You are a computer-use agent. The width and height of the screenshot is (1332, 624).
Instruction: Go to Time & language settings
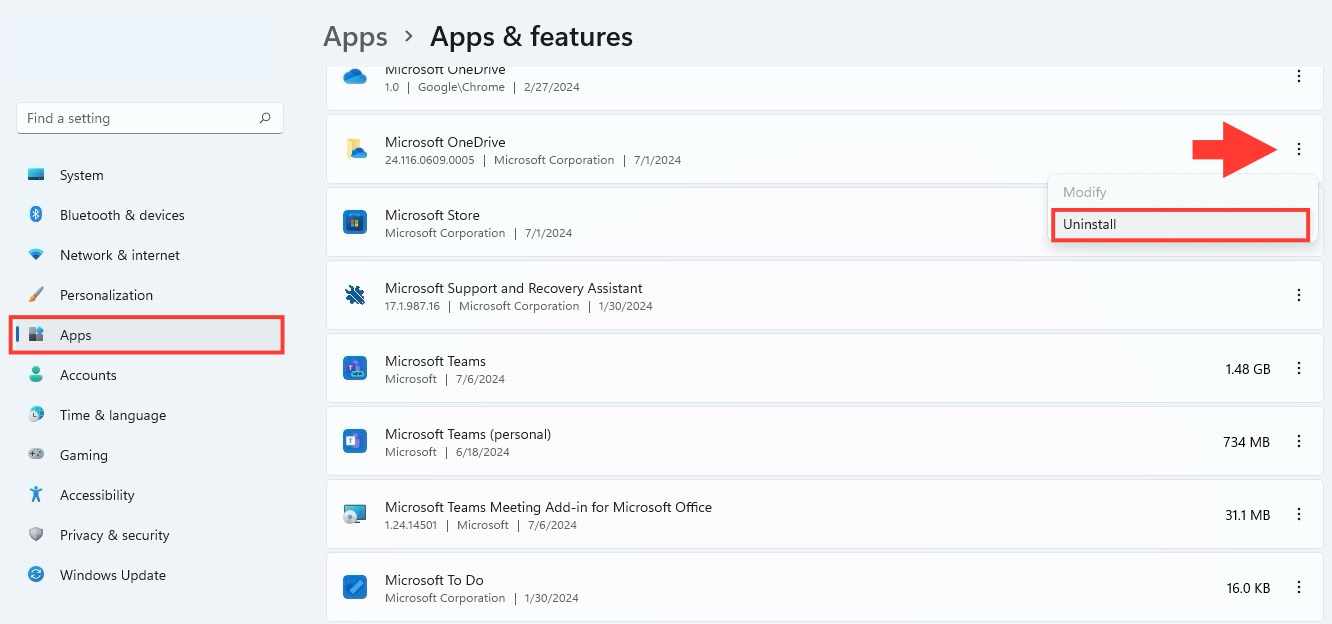pyautogui.click(x=148, y=415)
